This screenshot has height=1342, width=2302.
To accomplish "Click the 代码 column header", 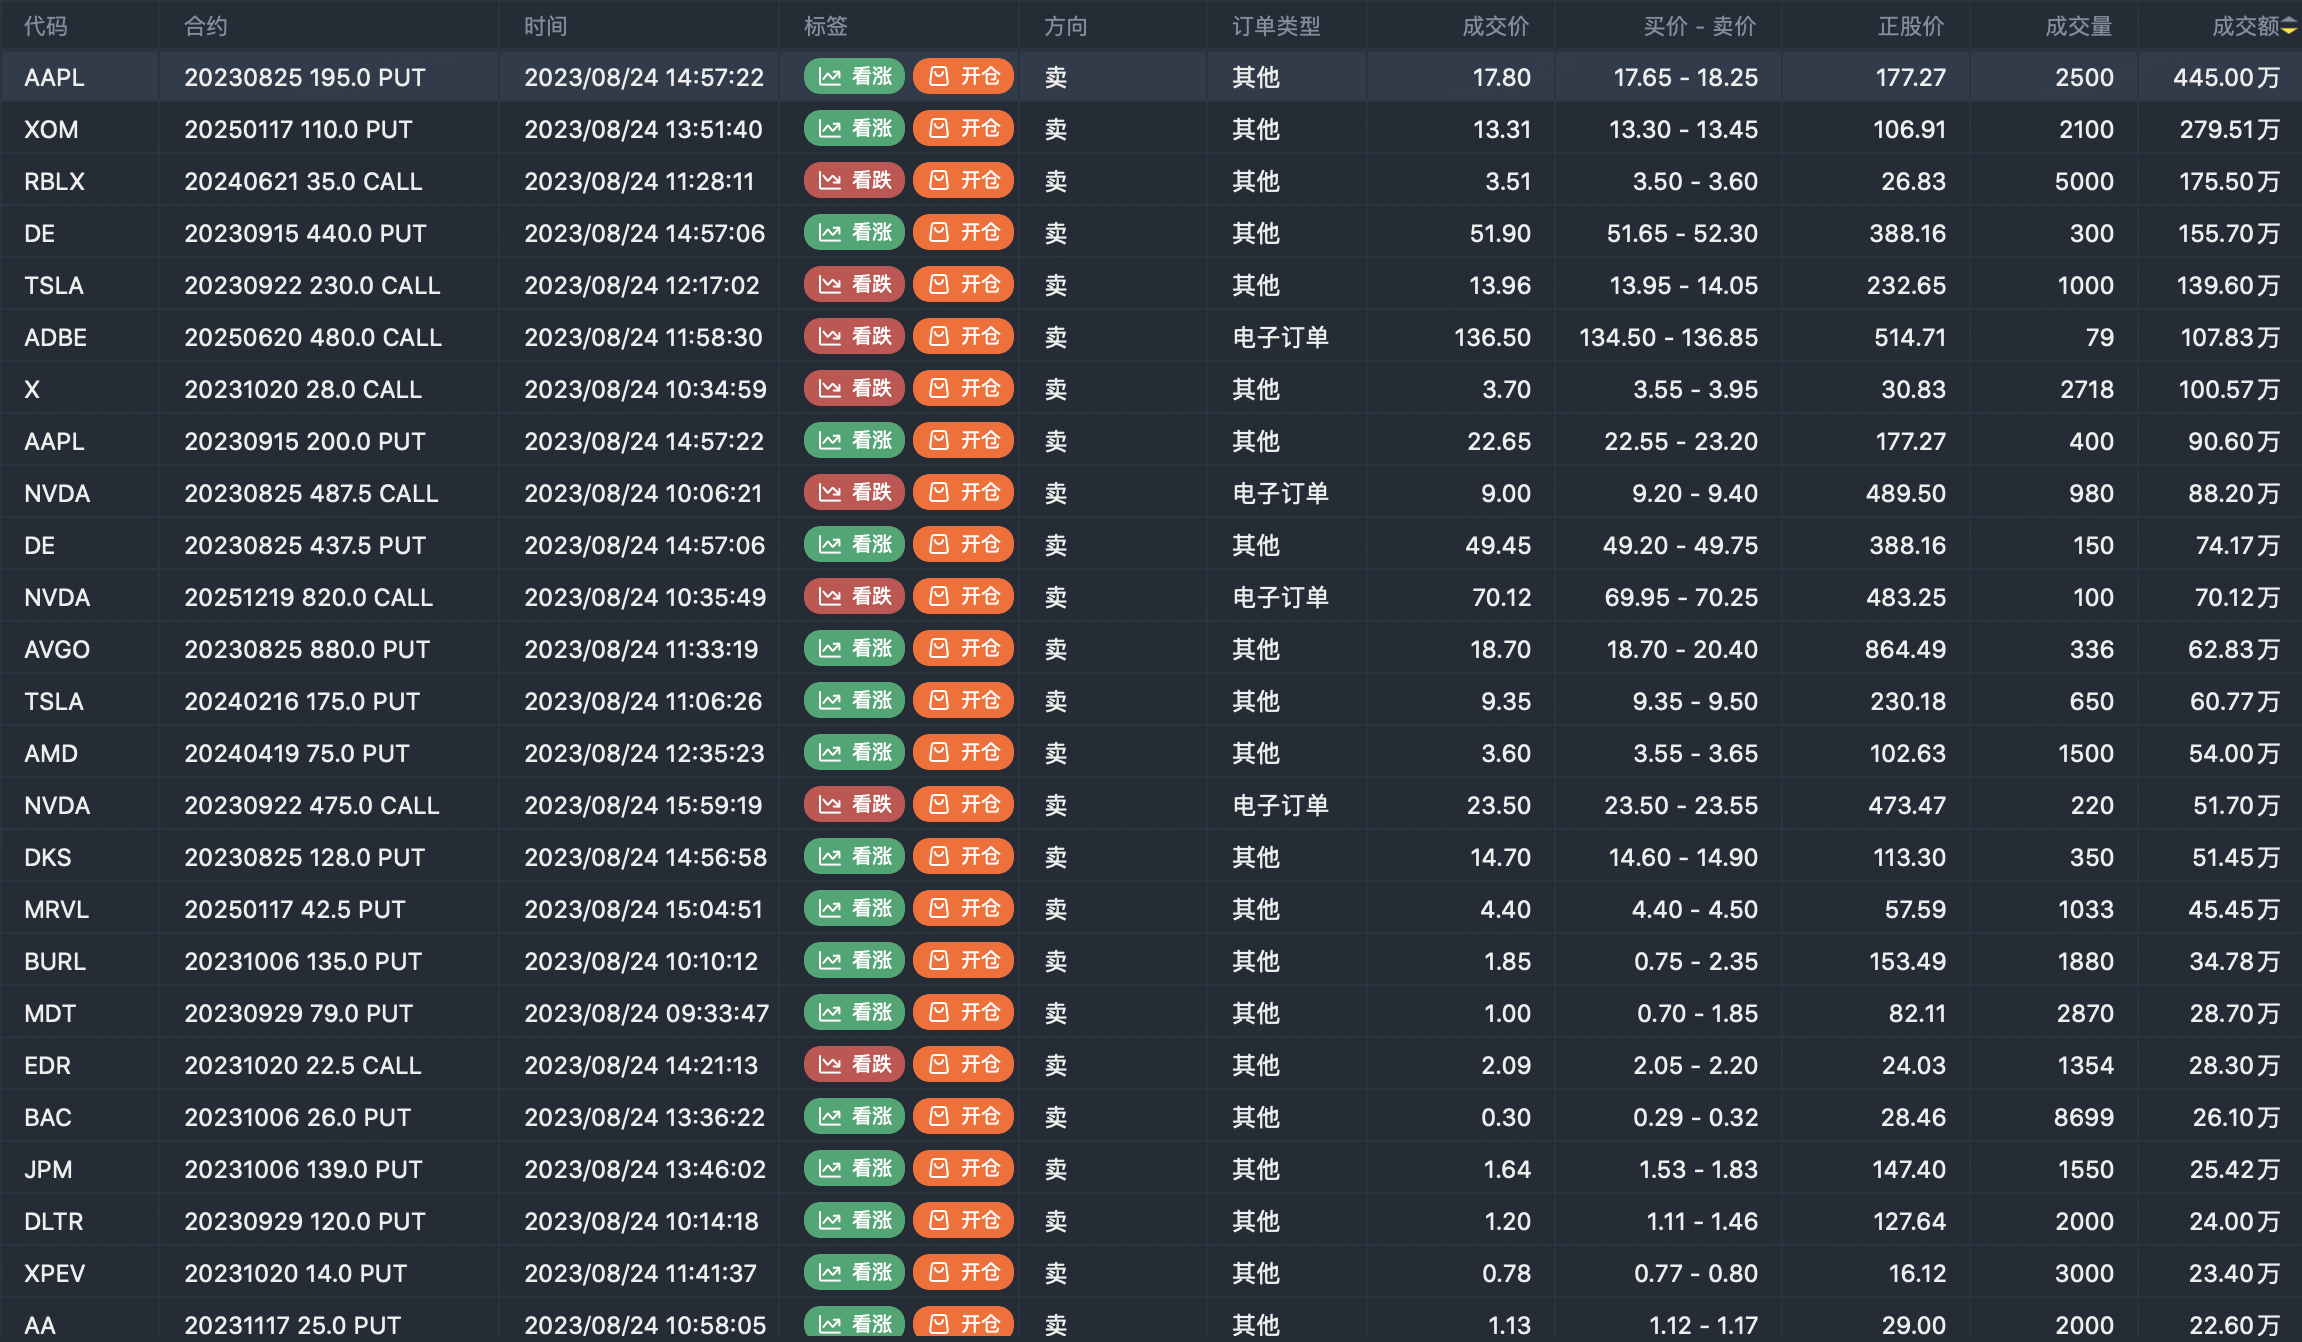I will 46,27.
